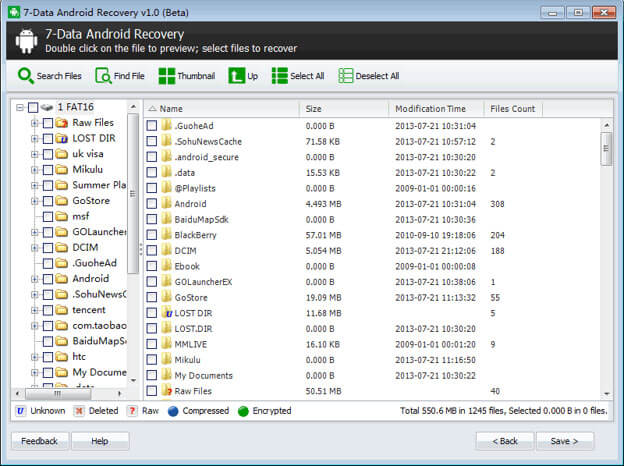This screenshot has width=626, height=466.
Task: Click the tree panel horizontal scrollbar thumb
Action: point(58,393)
